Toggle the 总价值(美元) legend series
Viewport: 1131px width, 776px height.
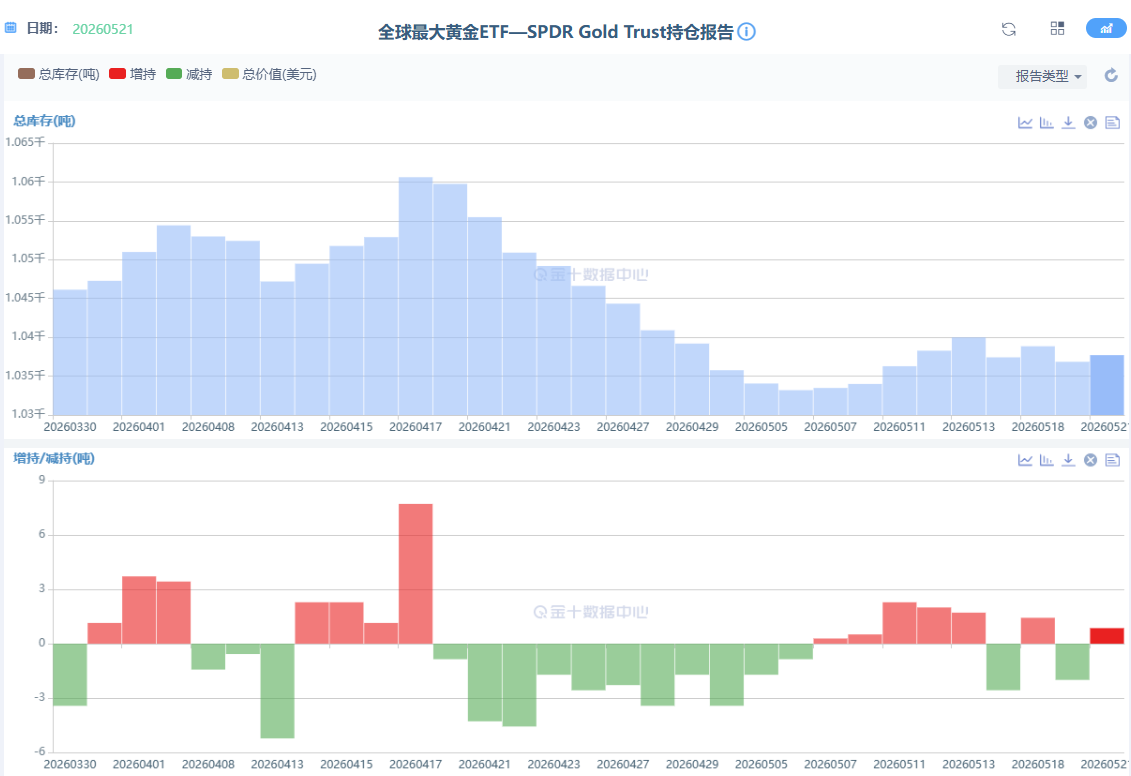pyautogui.click(x=269, y=74)
